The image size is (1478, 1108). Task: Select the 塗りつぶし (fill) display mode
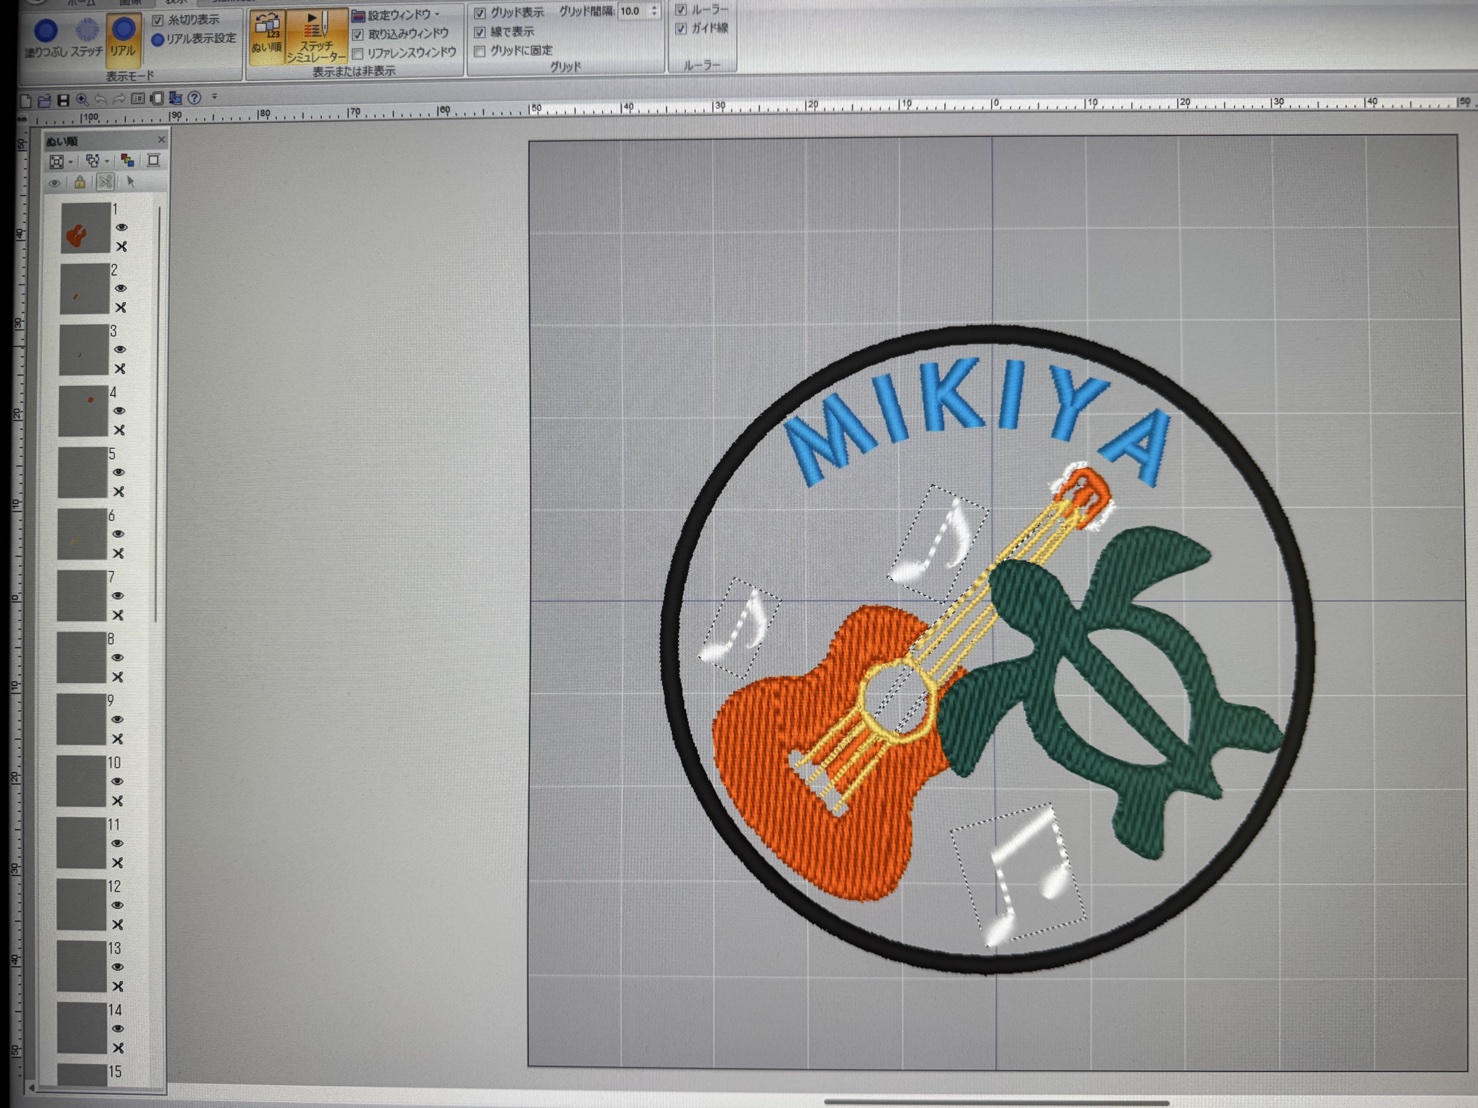46,37
